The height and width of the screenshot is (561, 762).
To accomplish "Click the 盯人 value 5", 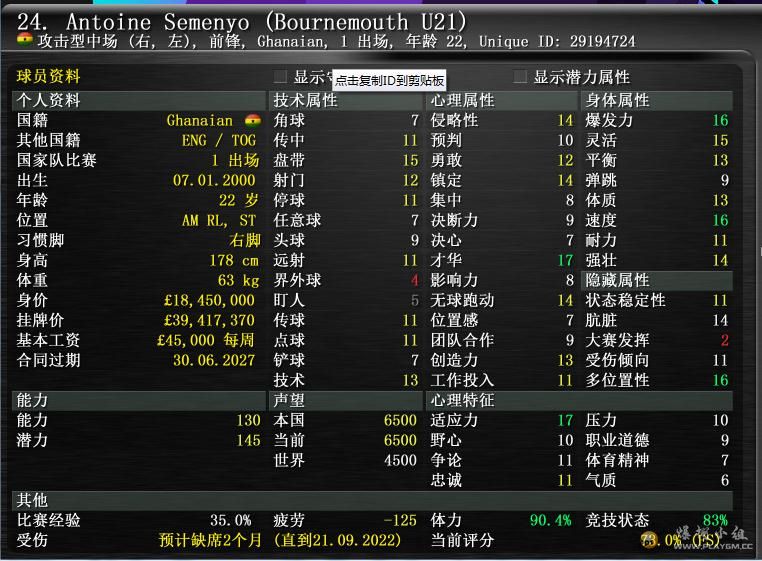I will pyautogui.click(x=415, y=300).
